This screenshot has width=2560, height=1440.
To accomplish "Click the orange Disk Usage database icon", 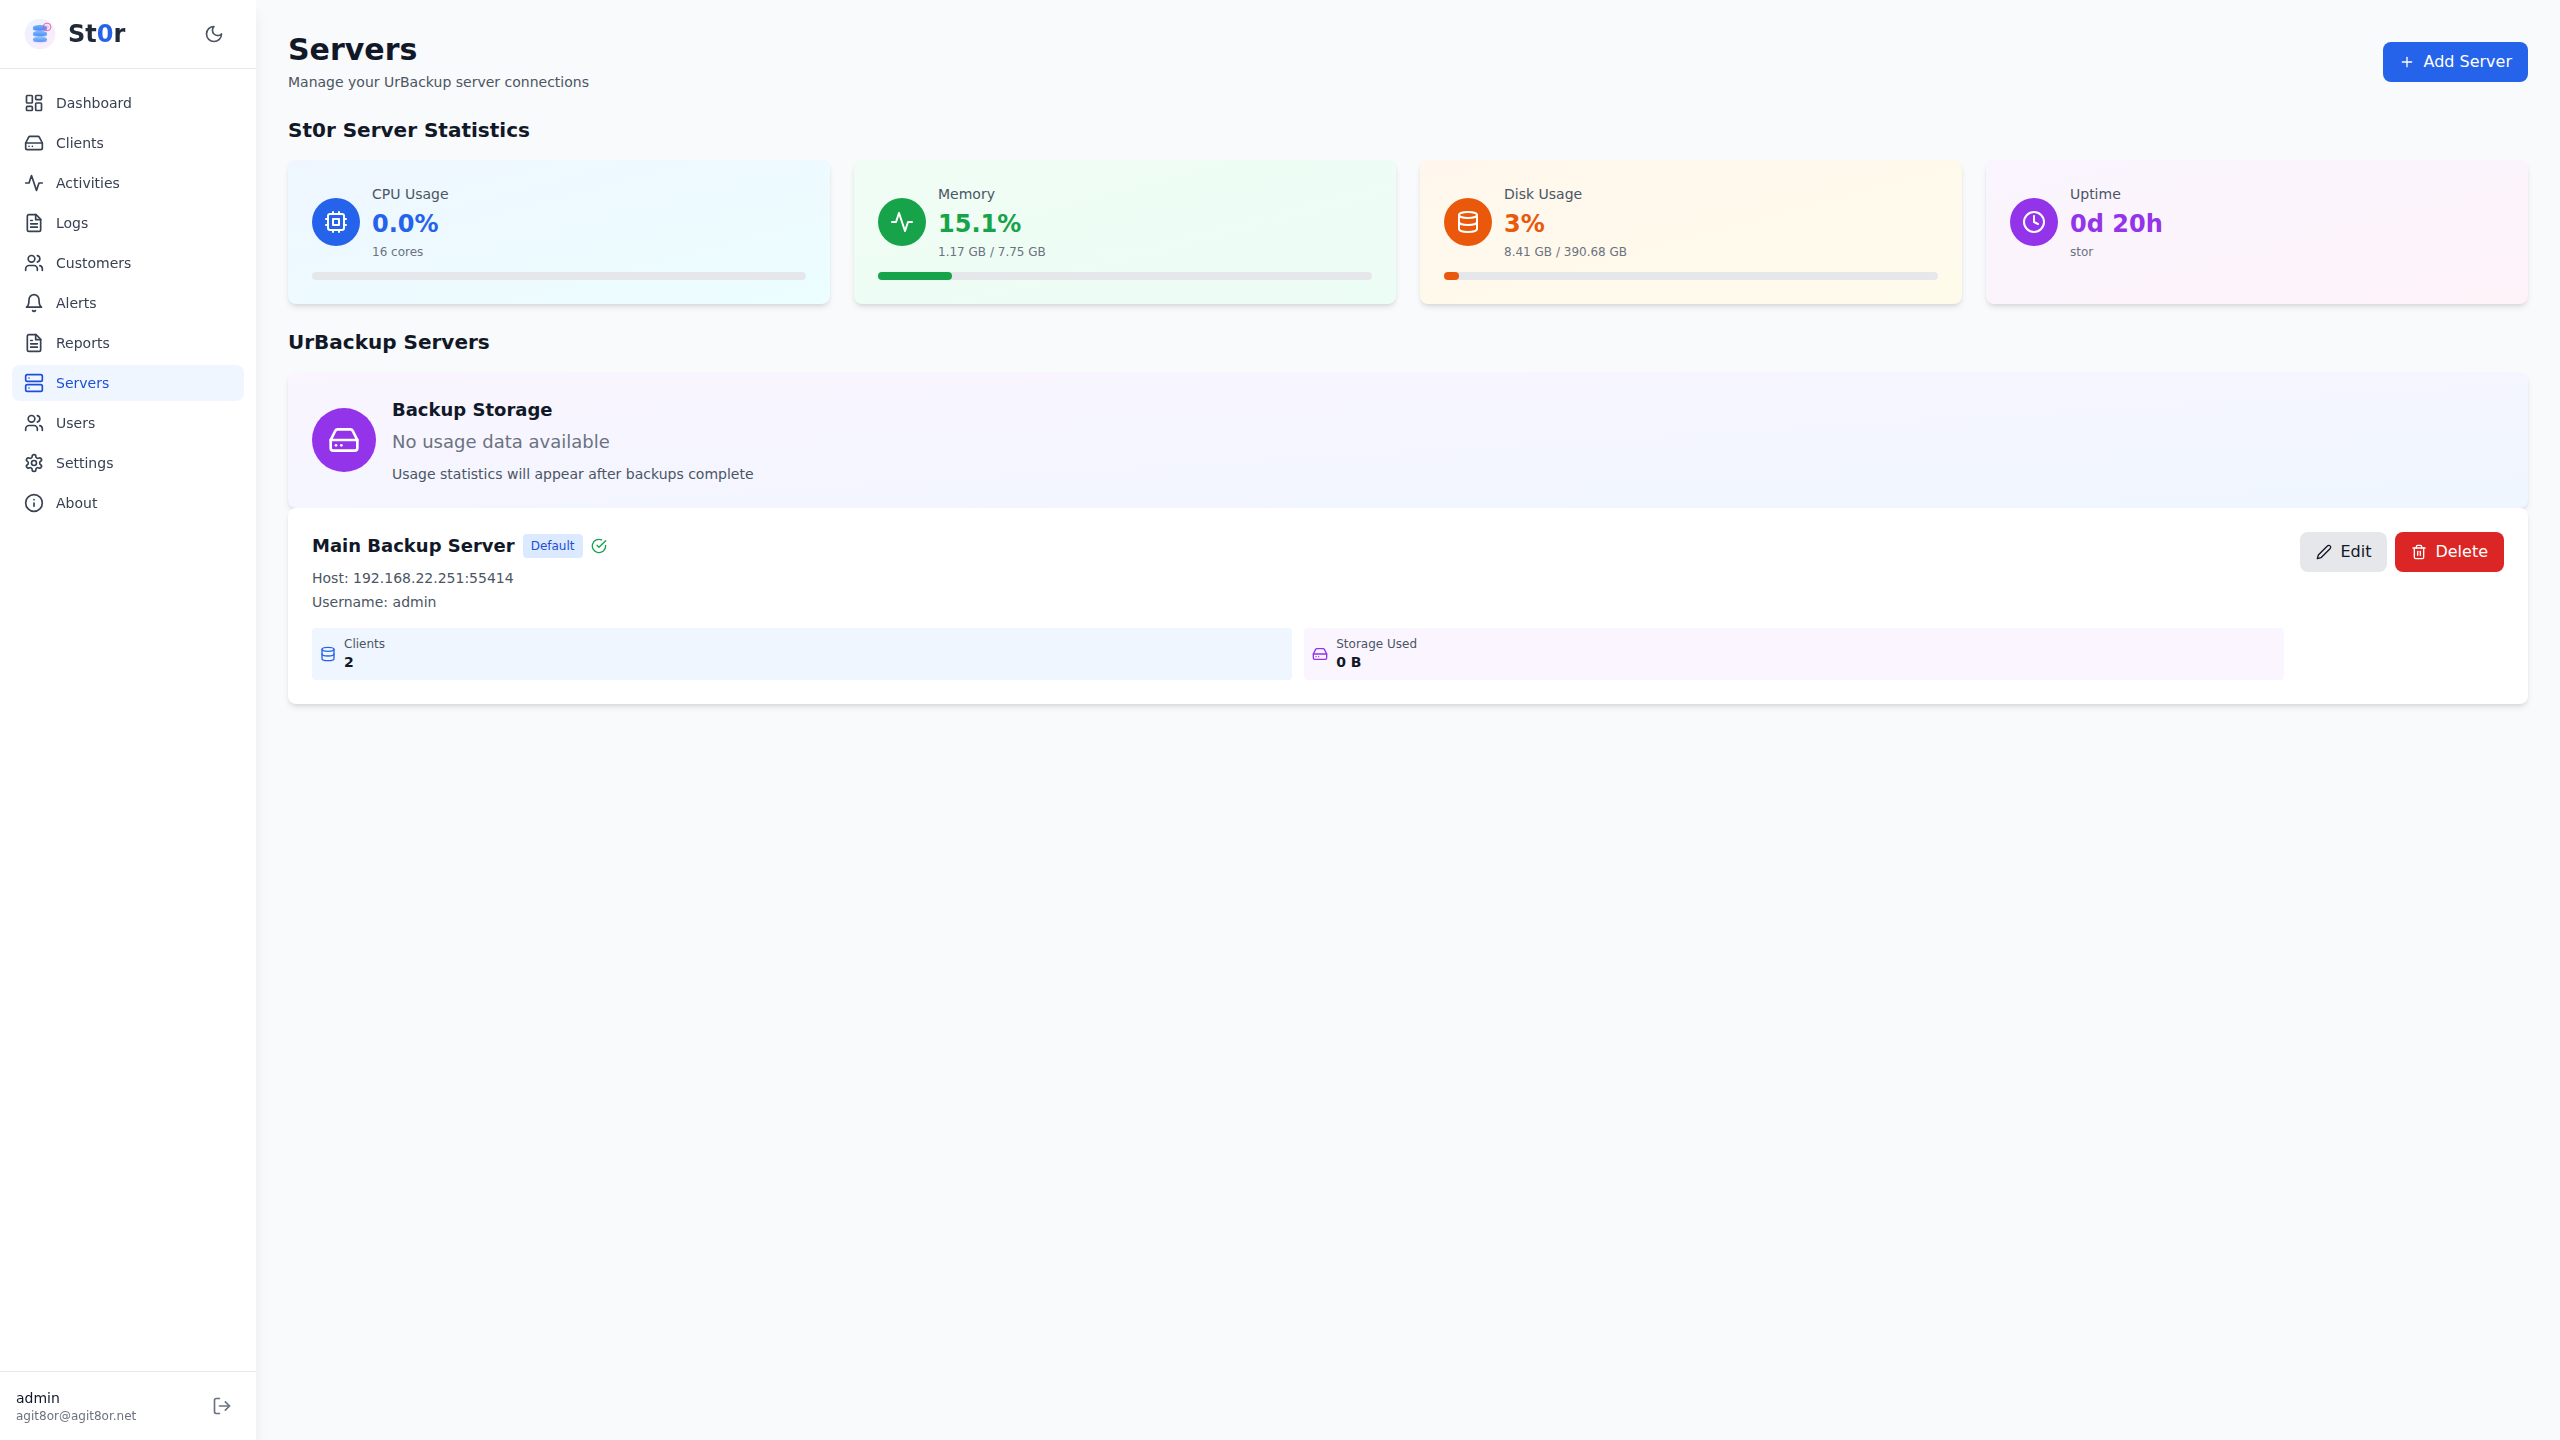I will [x=1468, y=222].
